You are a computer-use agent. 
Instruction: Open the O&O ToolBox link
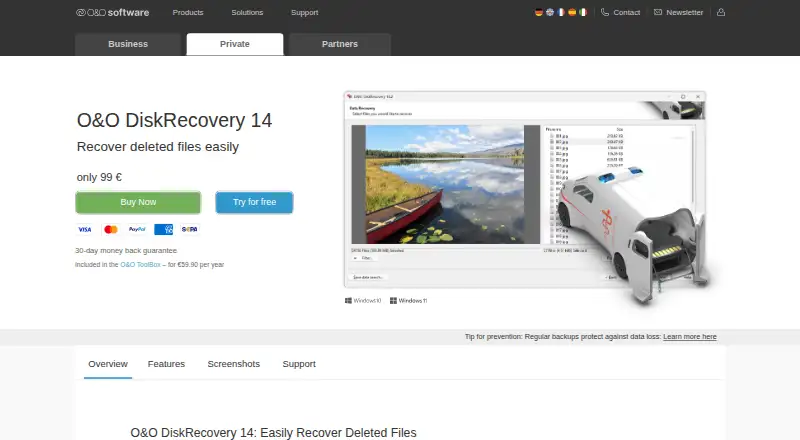pyautogui.click(x=140, y=264)
